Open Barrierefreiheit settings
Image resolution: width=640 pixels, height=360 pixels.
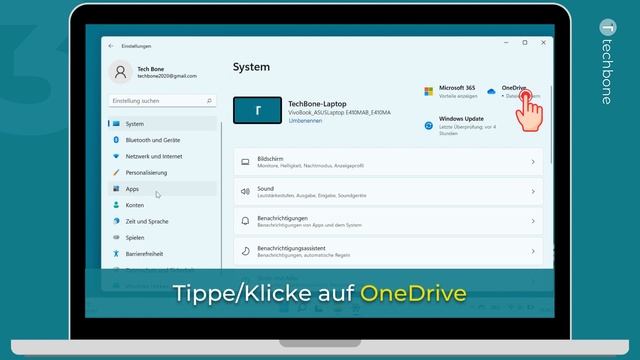162,254
